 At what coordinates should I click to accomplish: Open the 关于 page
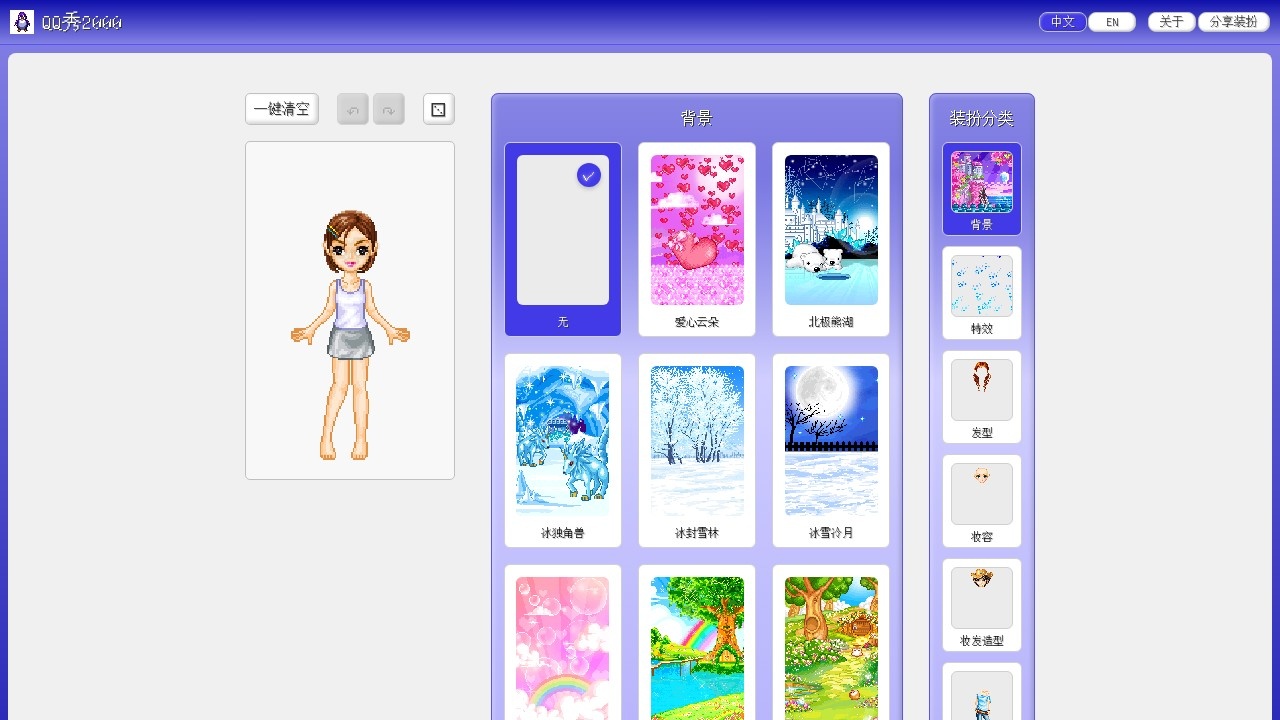click(1172, 22)
